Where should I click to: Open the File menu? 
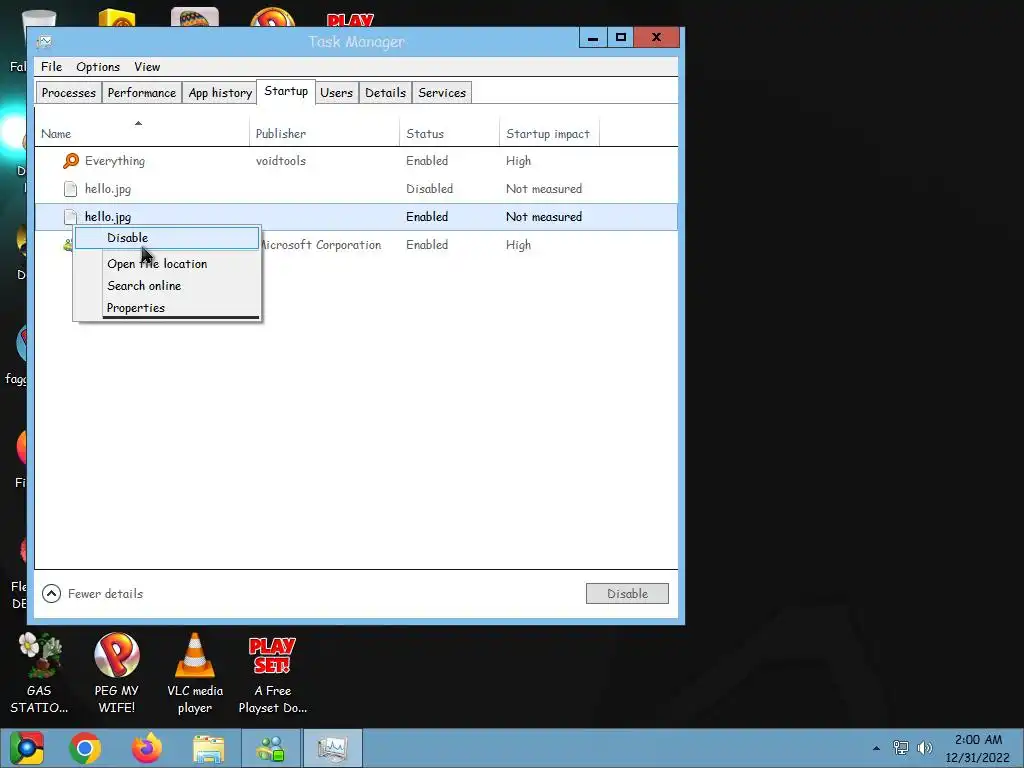(x=51, y=67)
